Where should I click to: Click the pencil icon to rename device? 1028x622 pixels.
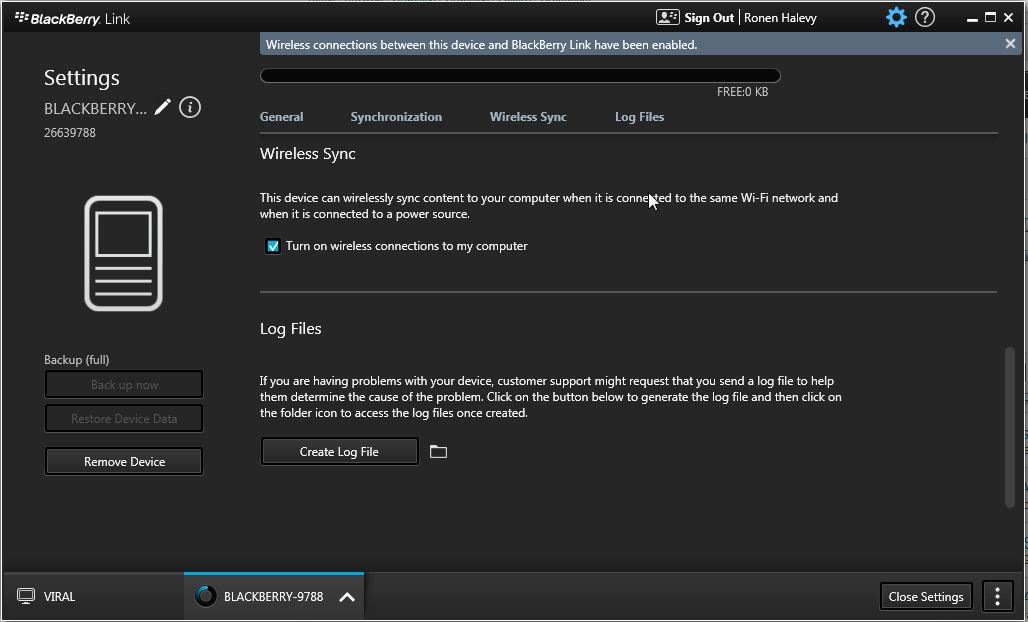tap(163, 107)
